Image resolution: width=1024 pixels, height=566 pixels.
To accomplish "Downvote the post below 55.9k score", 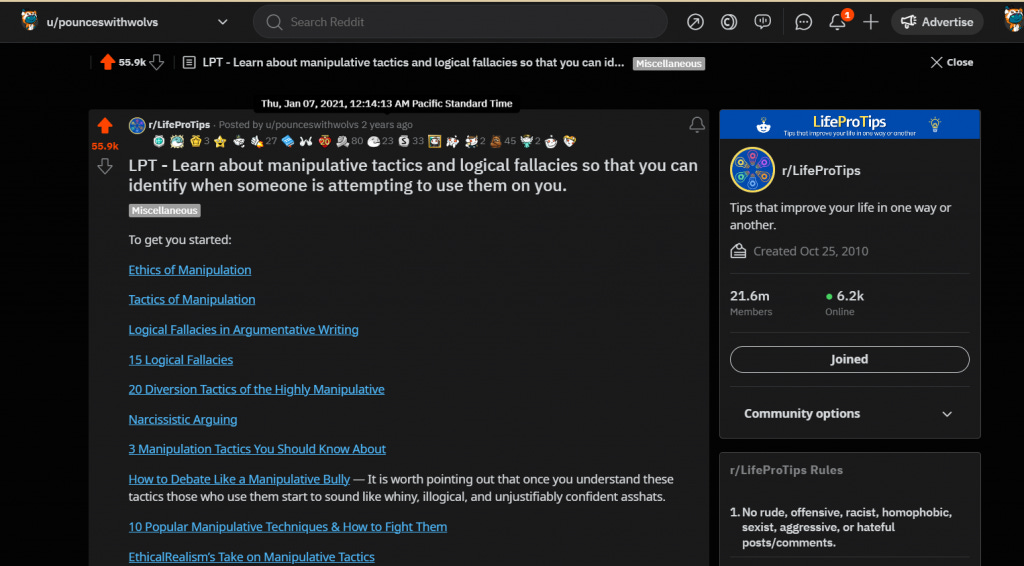I will (104, 167).
